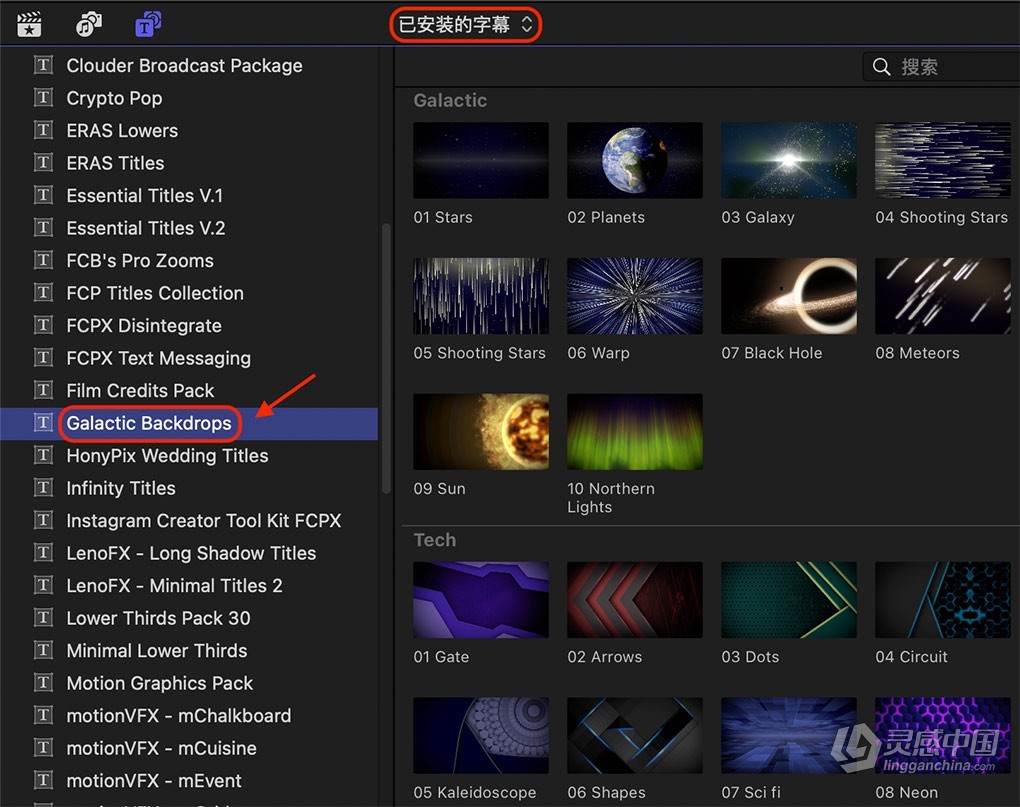Choose Lower Thirds Pack 30
The height and width of the screenshot is (807, 1020).
pyautogui.click(x=158, y=618)
